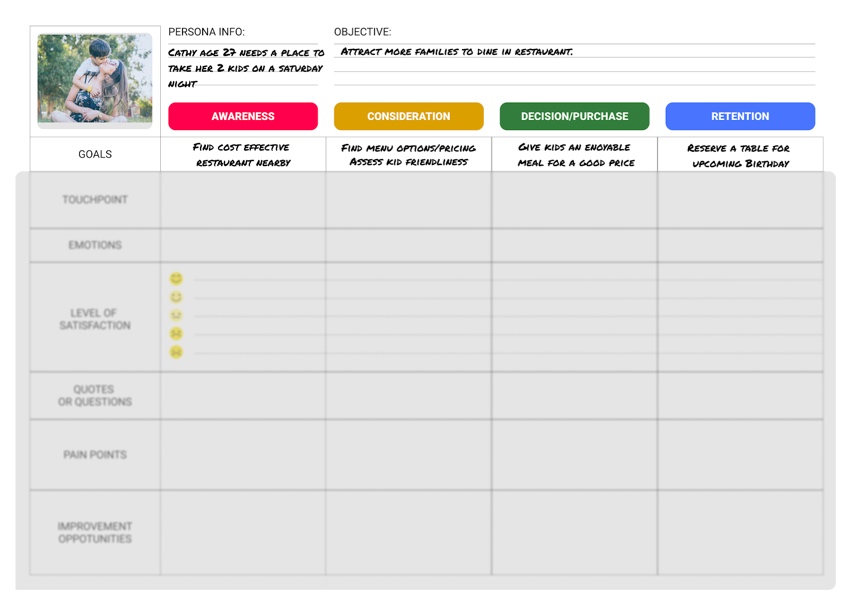Select the neutral face emoji icon

click(175, 314)
